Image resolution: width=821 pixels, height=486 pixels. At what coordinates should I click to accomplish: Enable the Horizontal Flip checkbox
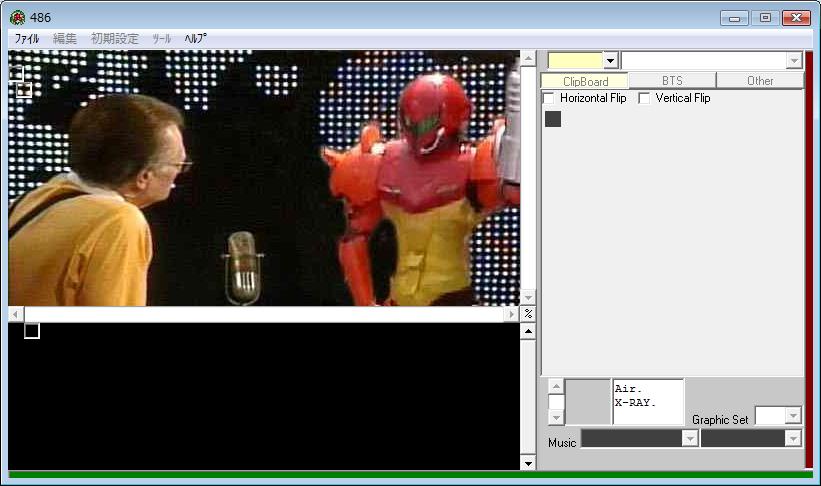pos(548,98)
